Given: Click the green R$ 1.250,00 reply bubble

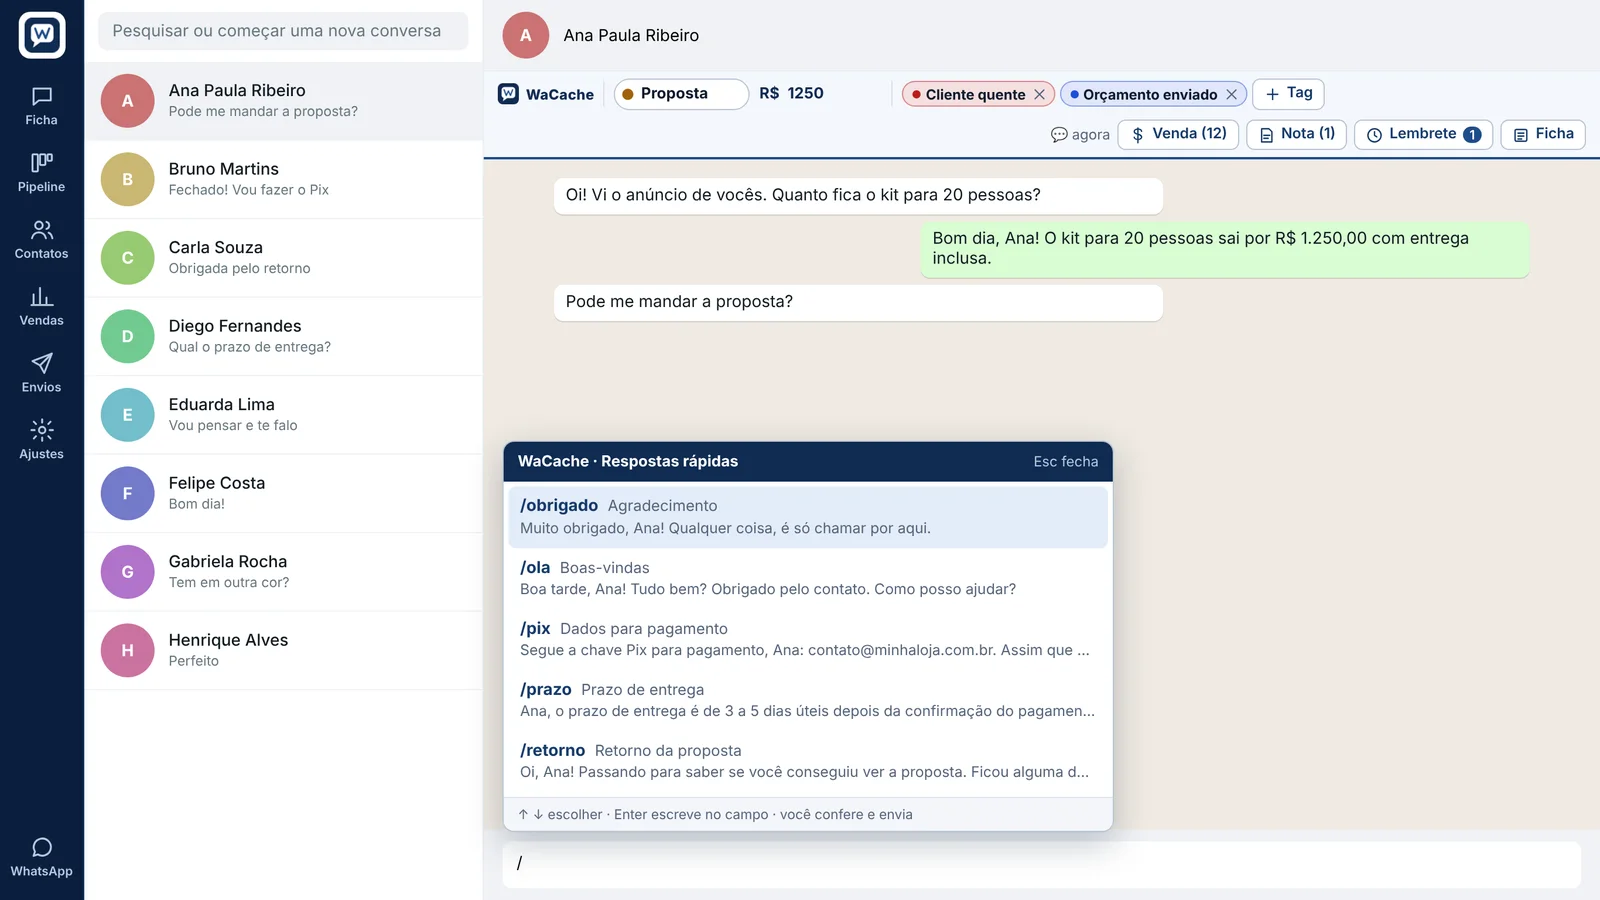Looking at the screenshot, I should point(1225,248).
